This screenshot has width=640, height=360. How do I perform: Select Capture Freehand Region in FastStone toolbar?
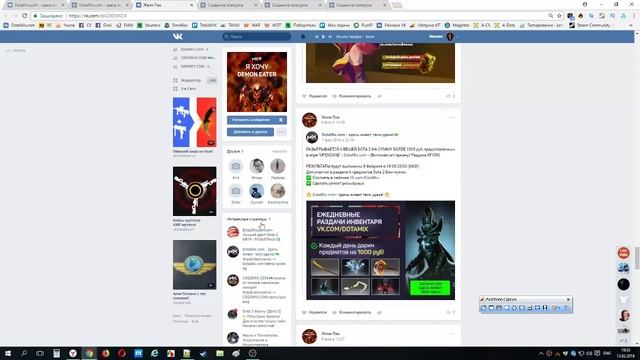tap(514, 307)
